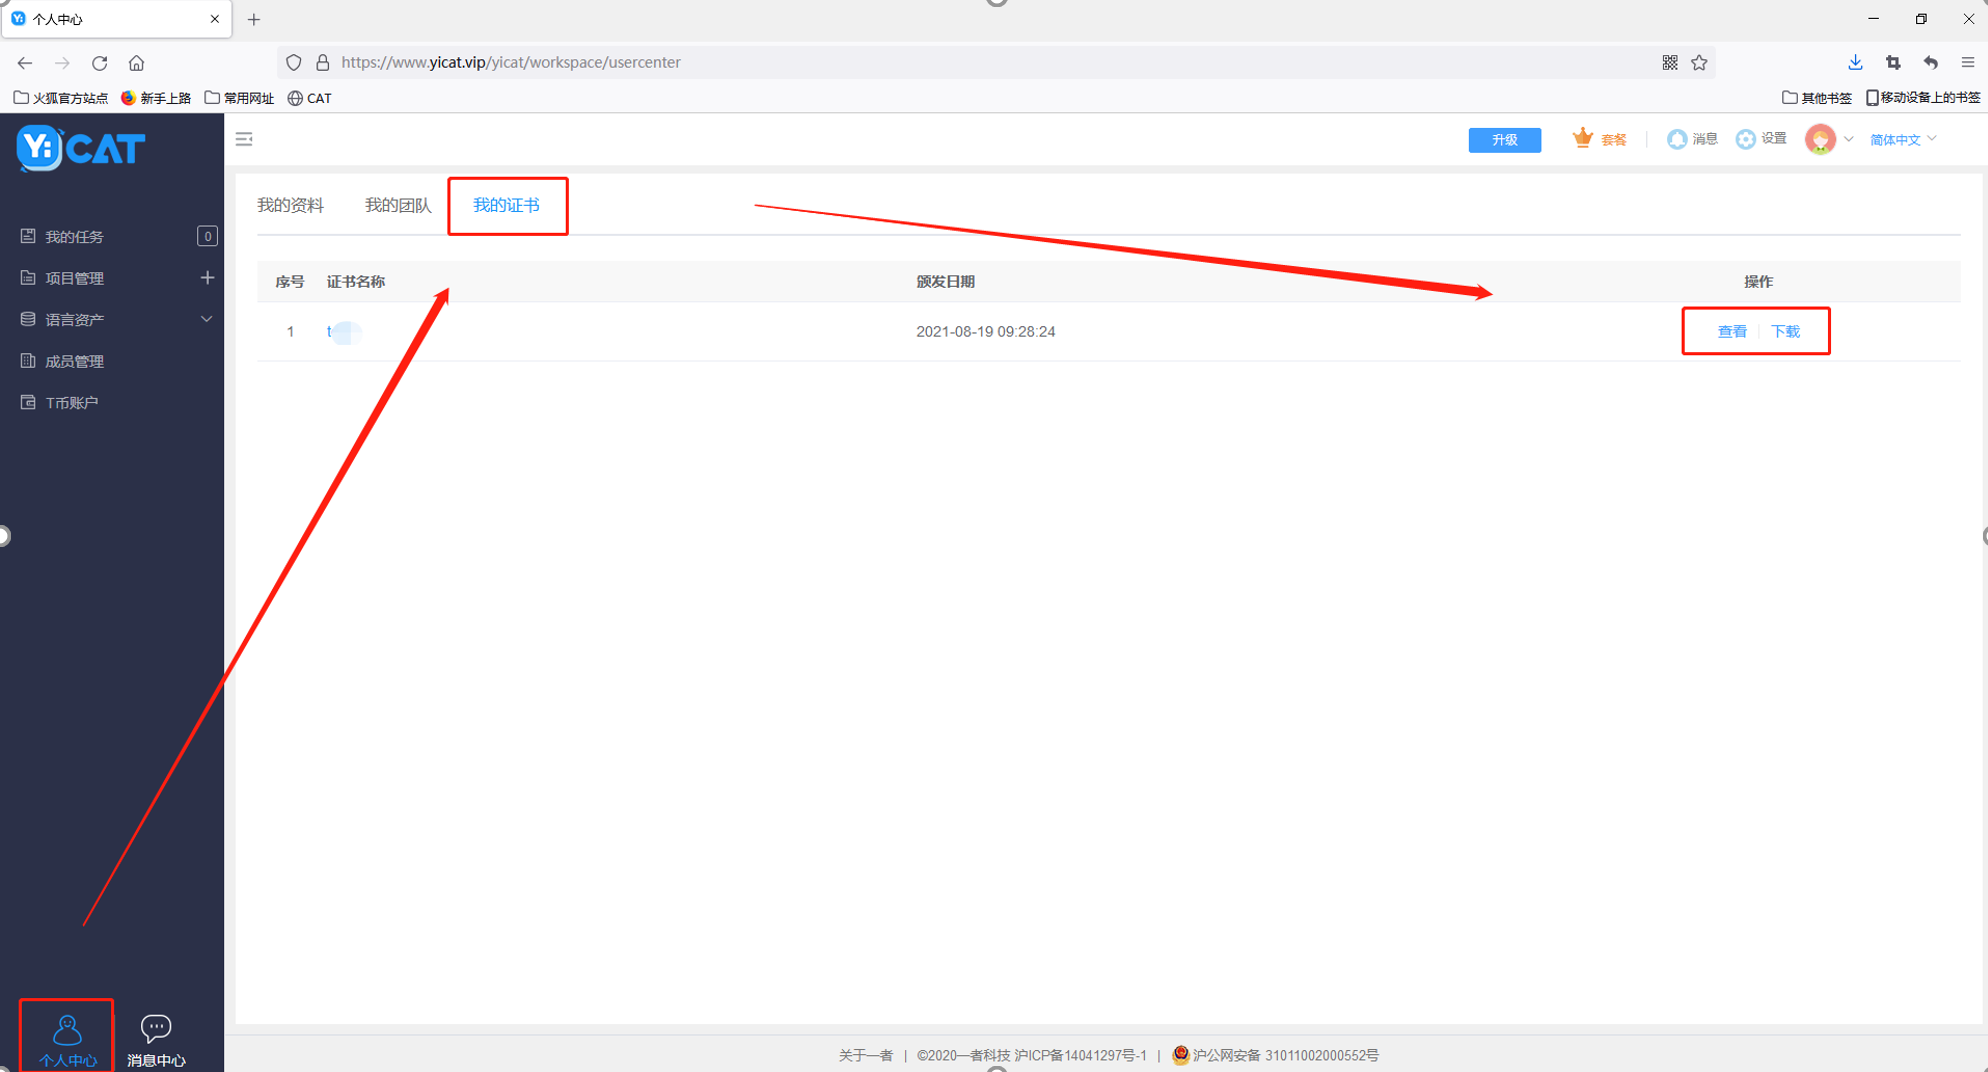This screenshot has height=1072, width=1988.
Task: Open Project Management in sidebar
Action: click(x=74, y=278)
